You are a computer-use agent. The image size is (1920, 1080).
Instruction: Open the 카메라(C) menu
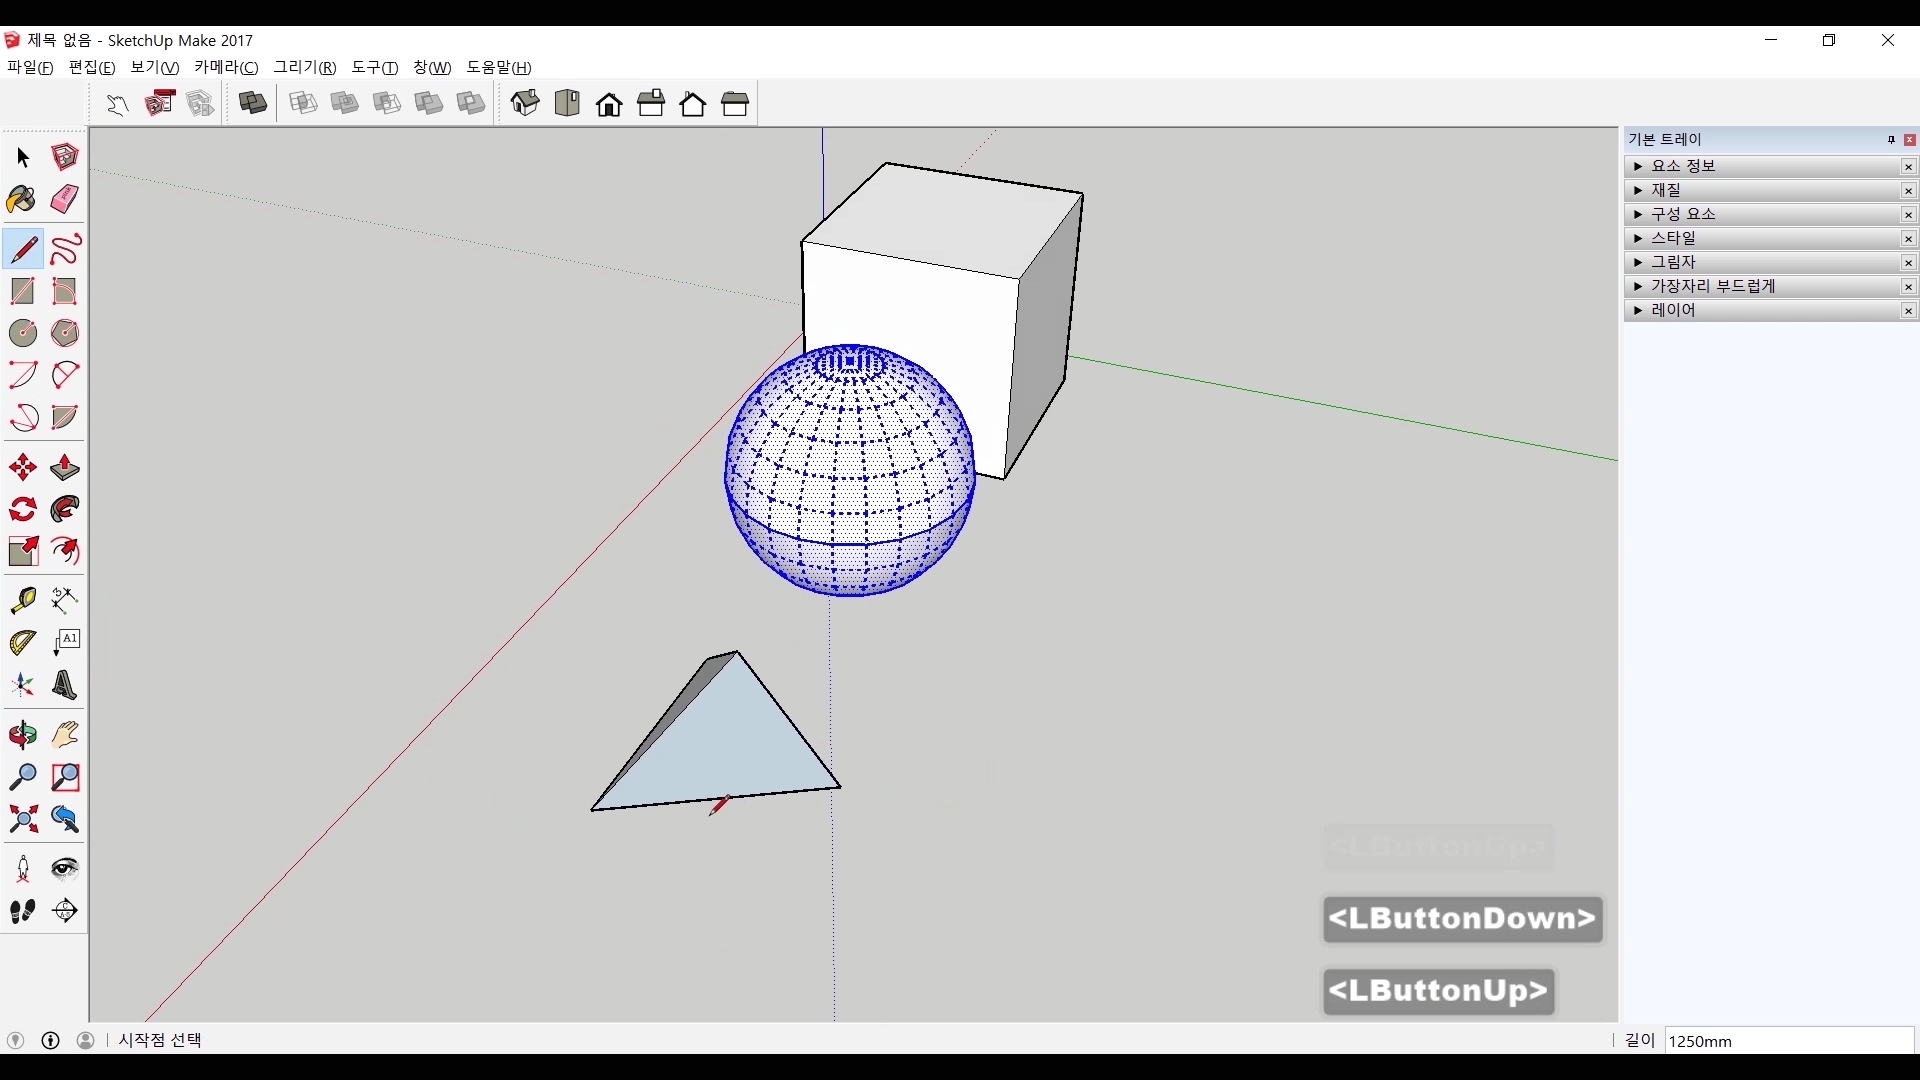[x=226, y=67]
